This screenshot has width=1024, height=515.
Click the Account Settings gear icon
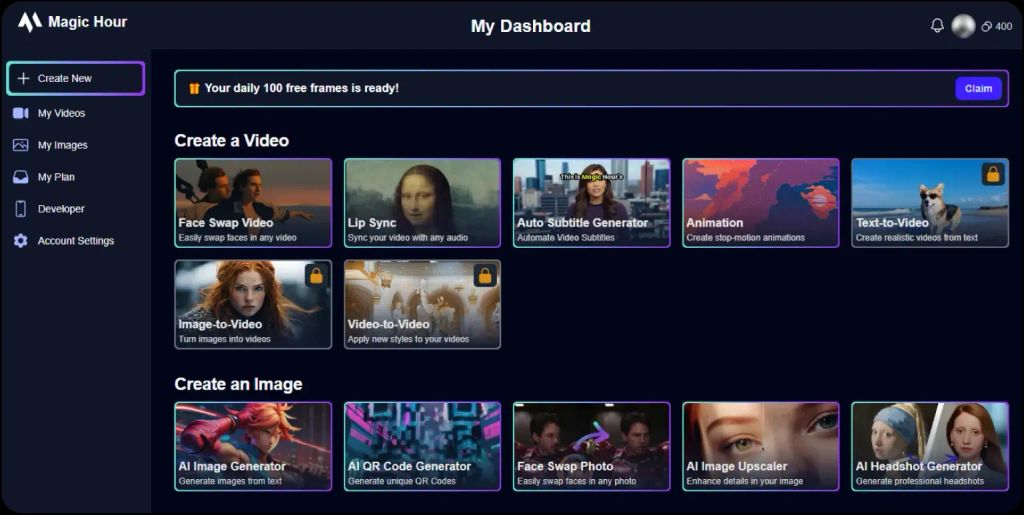[20, 241]
